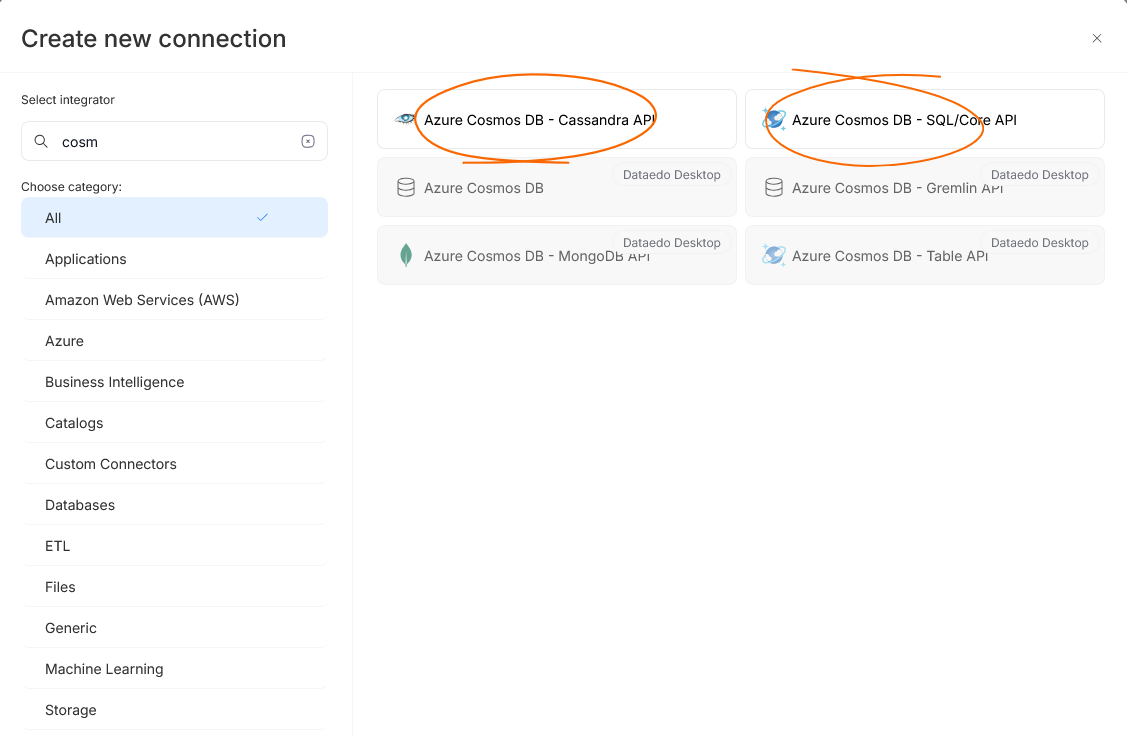Click the Table API planet icon

[x=774, y=255]
